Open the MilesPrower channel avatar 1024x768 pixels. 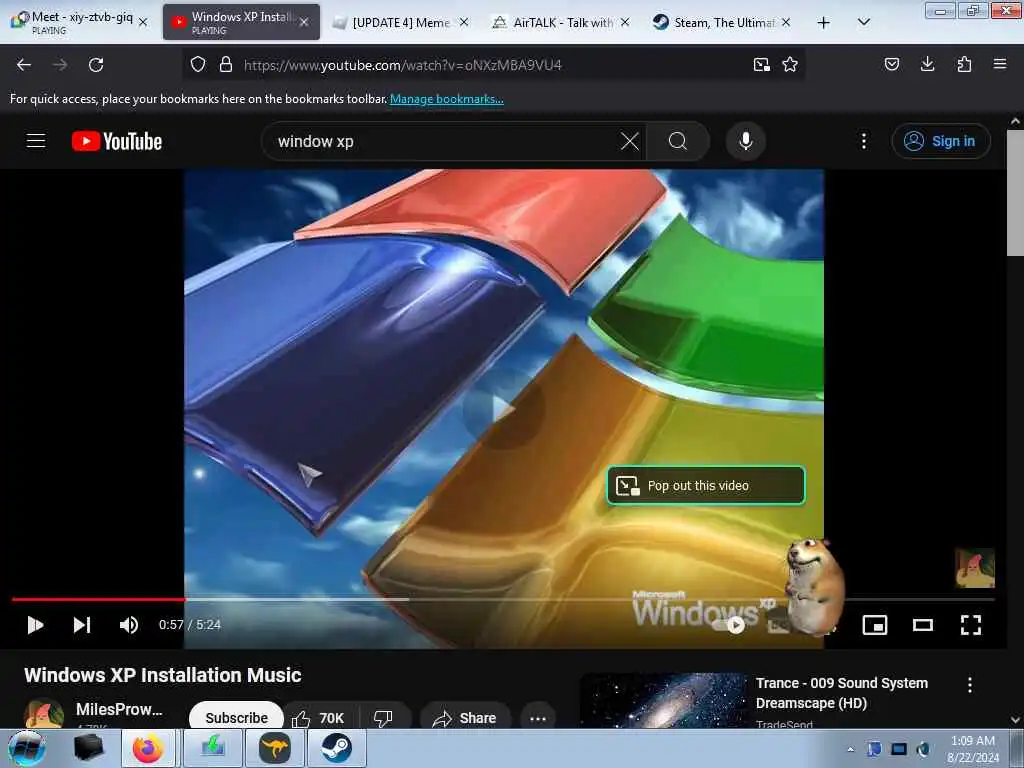44,714
